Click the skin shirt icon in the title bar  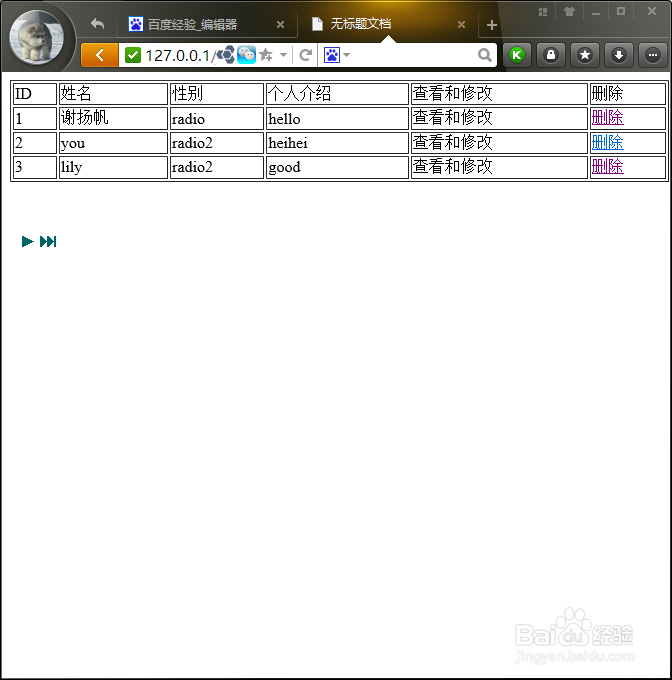(x=569, y=12)
